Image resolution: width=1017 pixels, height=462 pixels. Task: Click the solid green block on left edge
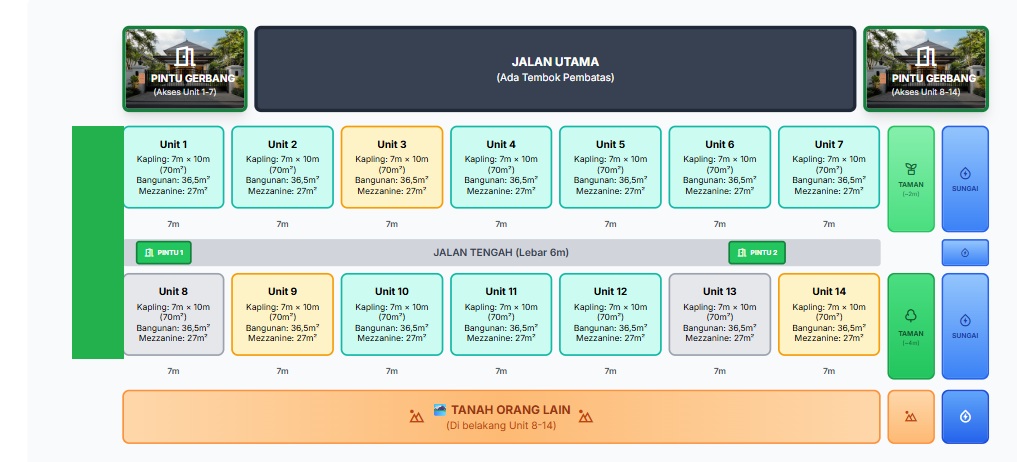tap(97, 242)
